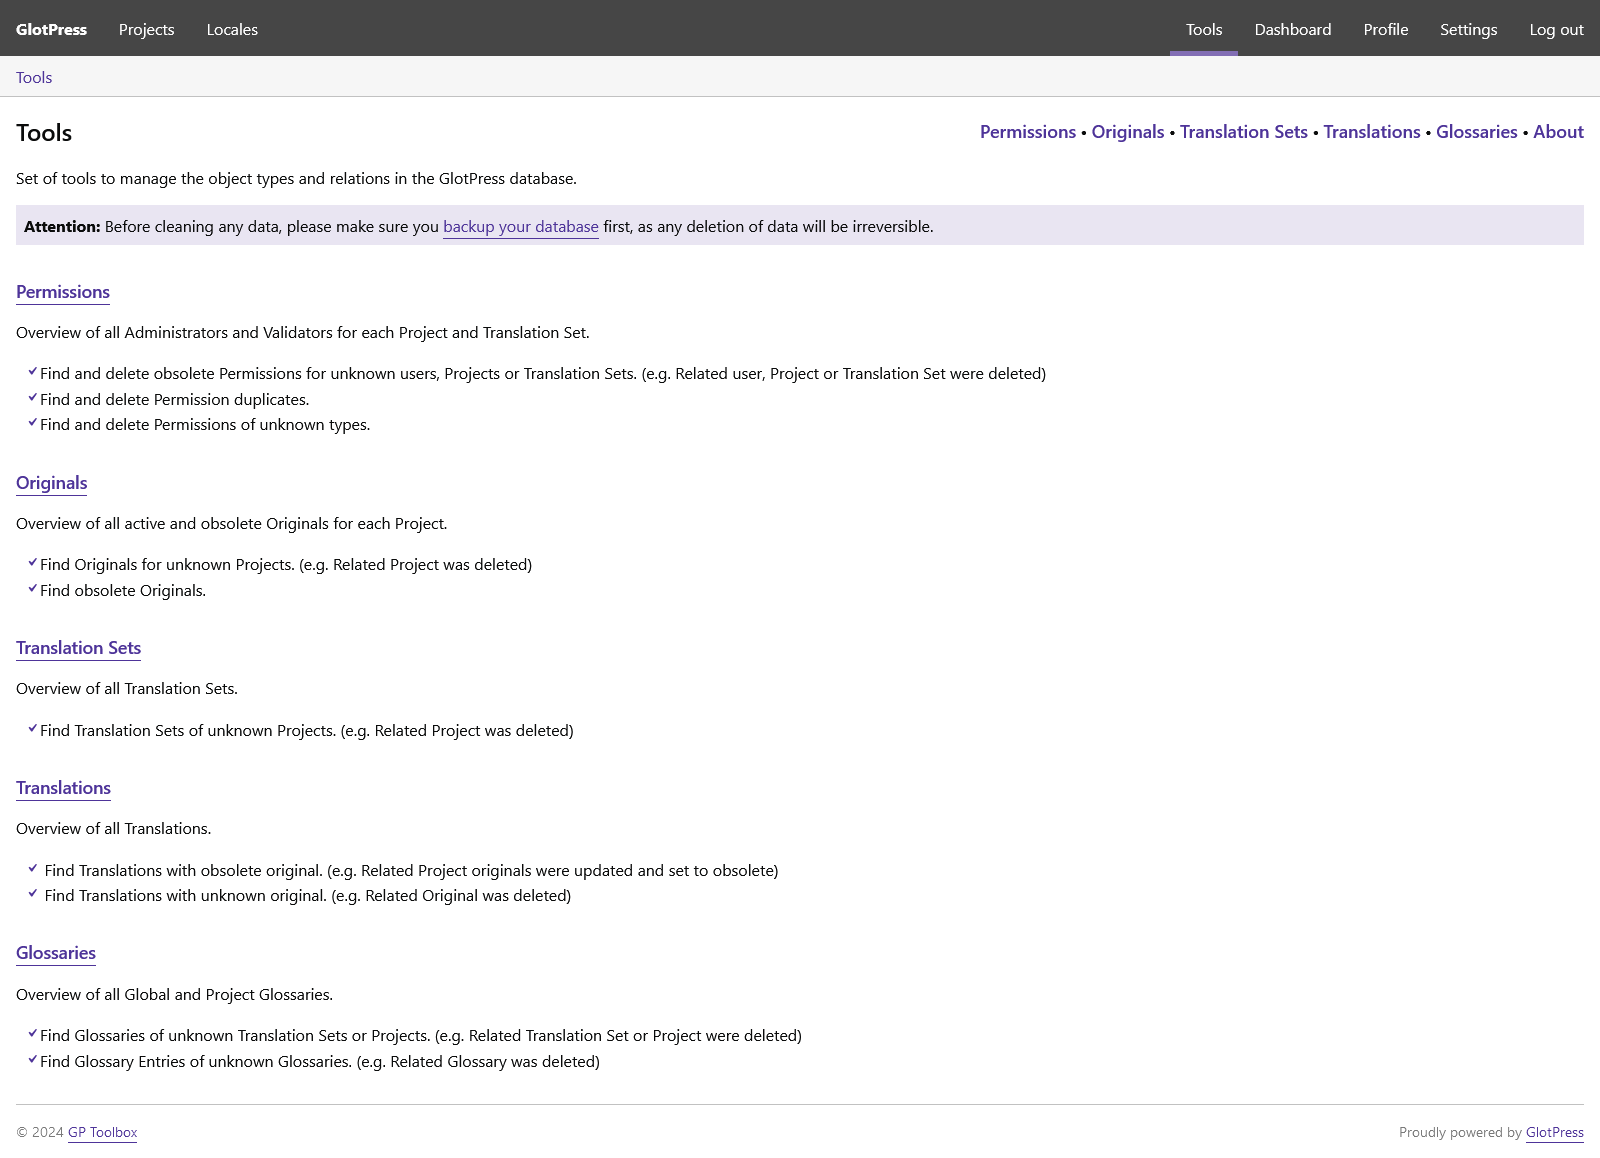1600x1158 pixels.
Task: Jump to Translations via the header shortcuts
Action: 1372,132
